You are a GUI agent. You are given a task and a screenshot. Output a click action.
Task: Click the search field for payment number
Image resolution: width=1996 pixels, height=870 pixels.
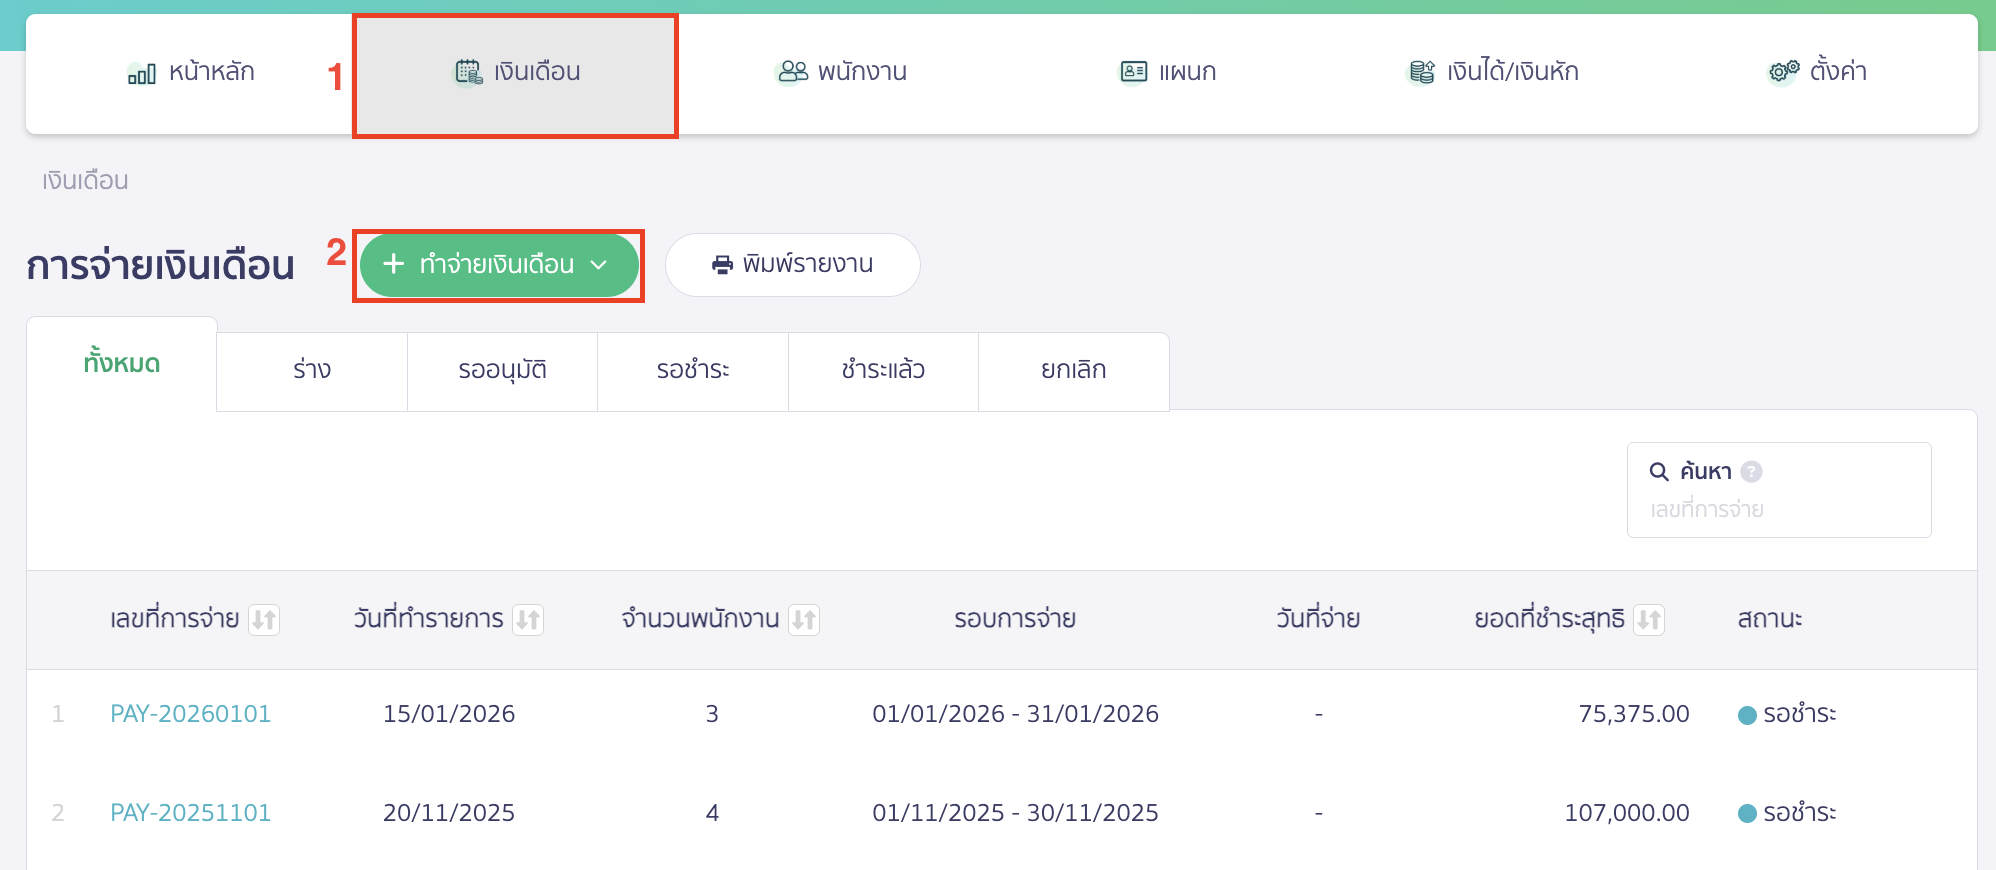coord(1778,510)
